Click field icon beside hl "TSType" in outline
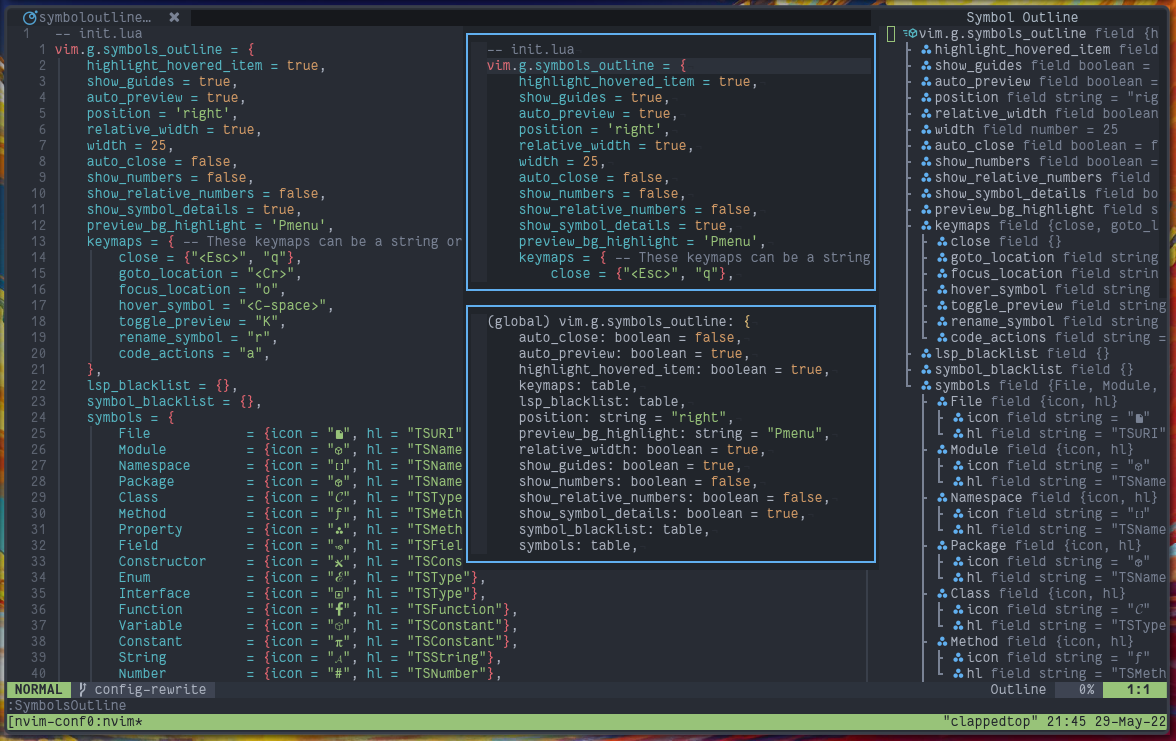 [x=958, y=626]
